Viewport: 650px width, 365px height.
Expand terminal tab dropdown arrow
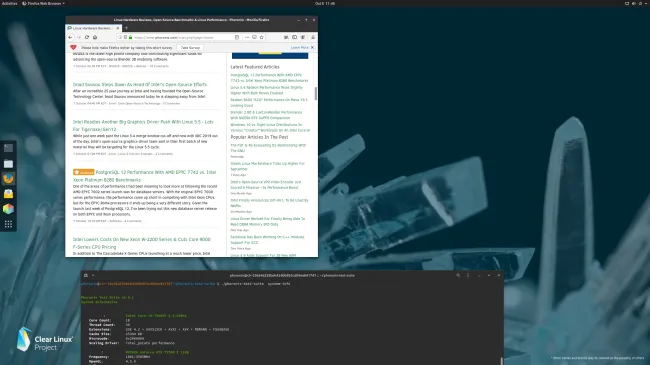tap(93, 275)
